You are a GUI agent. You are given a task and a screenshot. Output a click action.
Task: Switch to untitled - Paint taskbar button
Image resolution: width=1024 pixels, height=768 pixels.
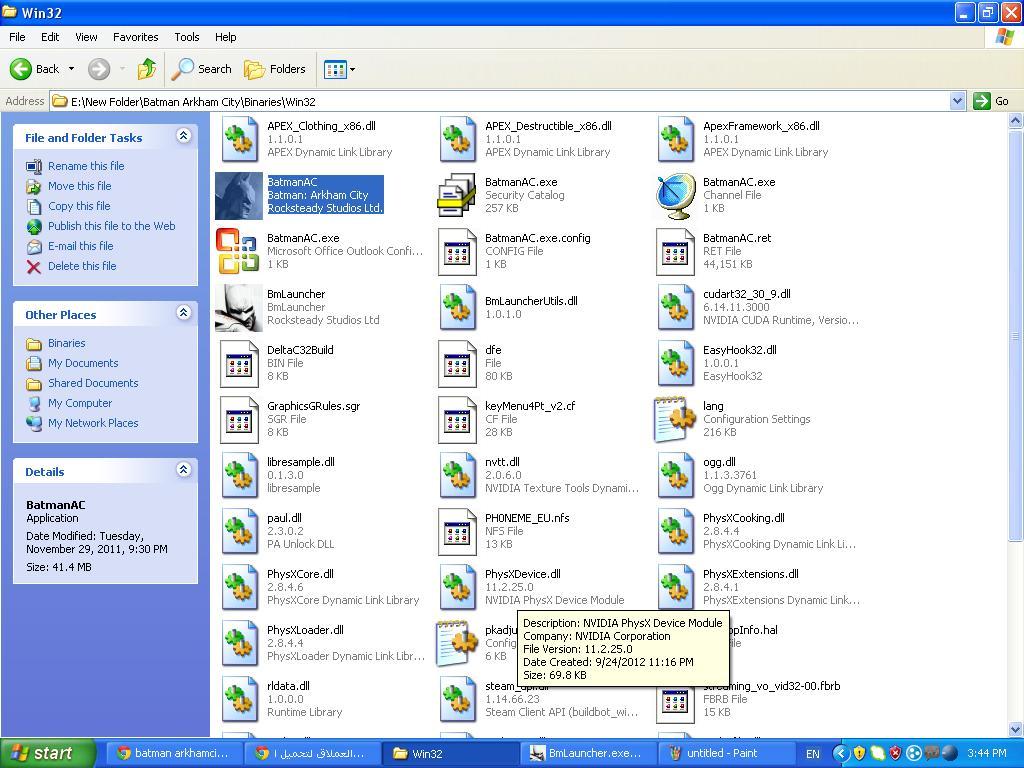(724, 753)
